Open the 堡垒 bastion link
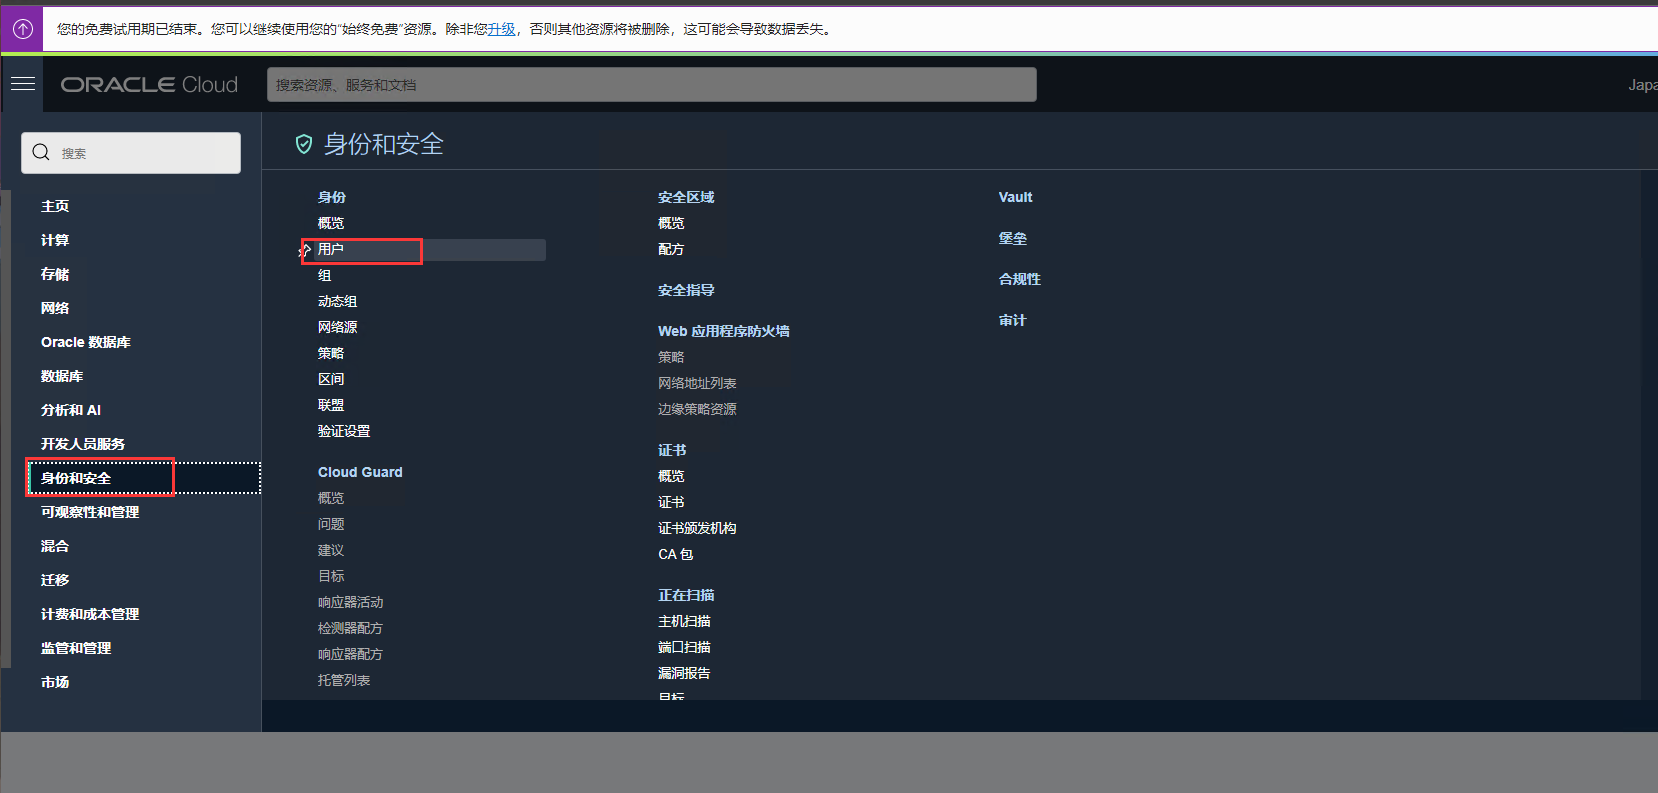The height and width of the screenshot is (793, 1658). click(1012, 238)
